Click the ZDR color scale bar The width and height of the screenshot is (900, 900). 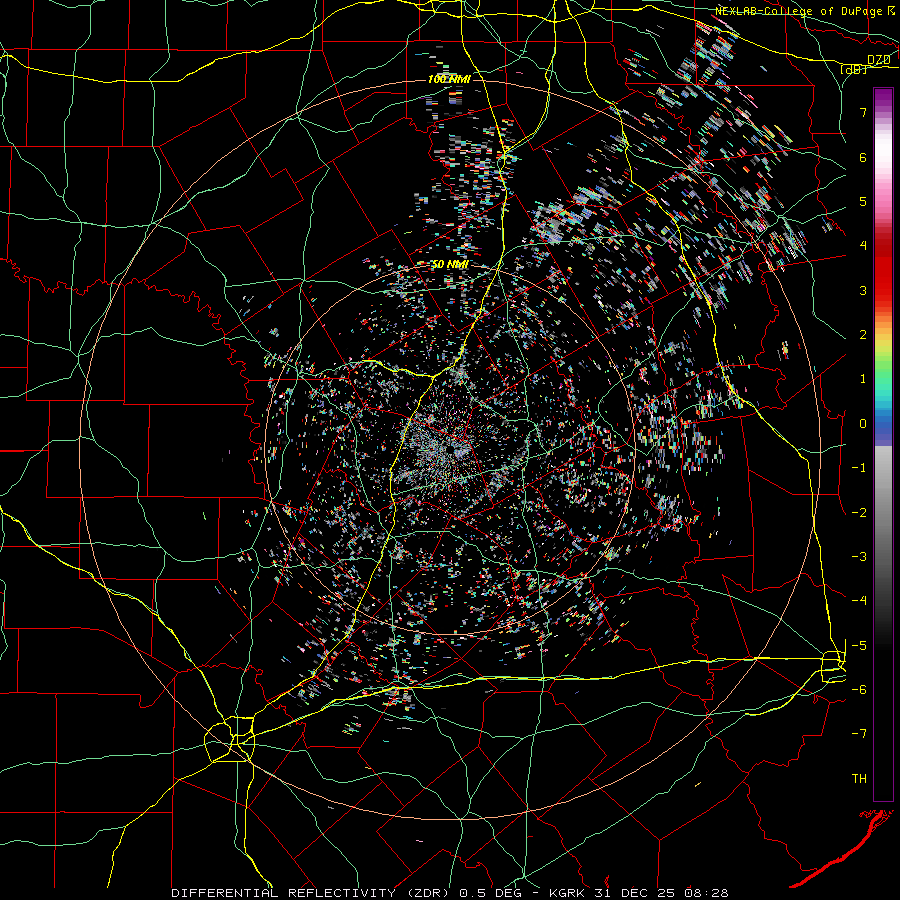coord(883,444)
